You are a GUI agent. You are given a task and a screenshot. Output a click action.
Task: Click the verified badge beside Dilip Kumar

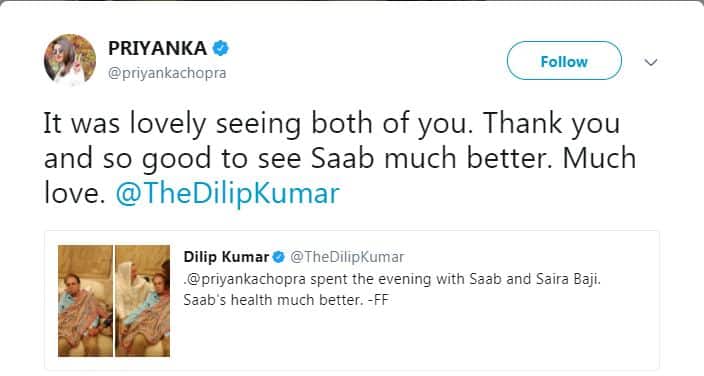(279, 257)
